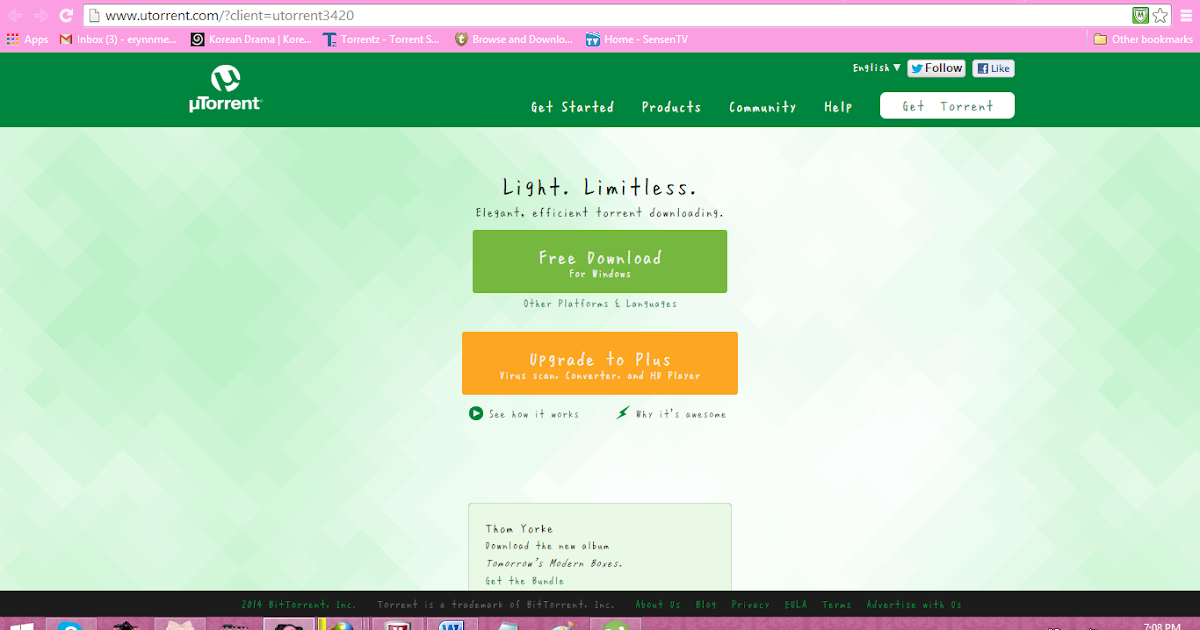
Task: Open the Home - SensenTV bookmark
Action: pyautogui.click(x=637, y=40)
